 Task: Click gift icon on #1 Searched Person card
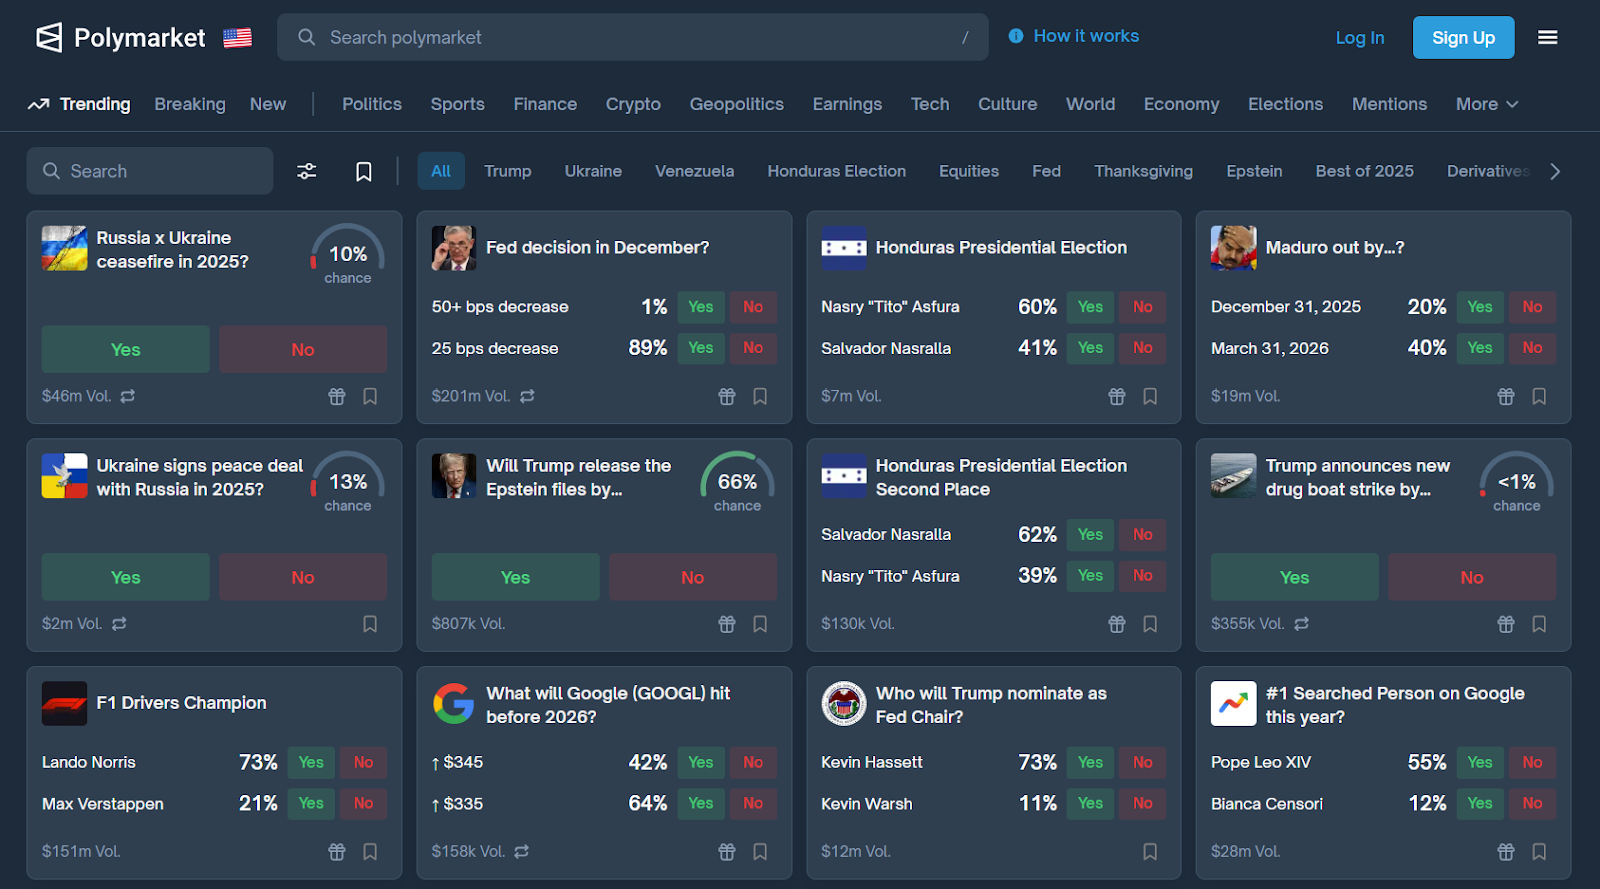[1506, 852]
